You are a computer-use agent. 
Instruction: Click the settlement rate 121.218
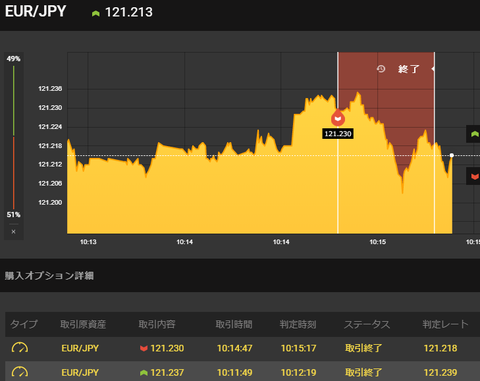click(441, 348)
